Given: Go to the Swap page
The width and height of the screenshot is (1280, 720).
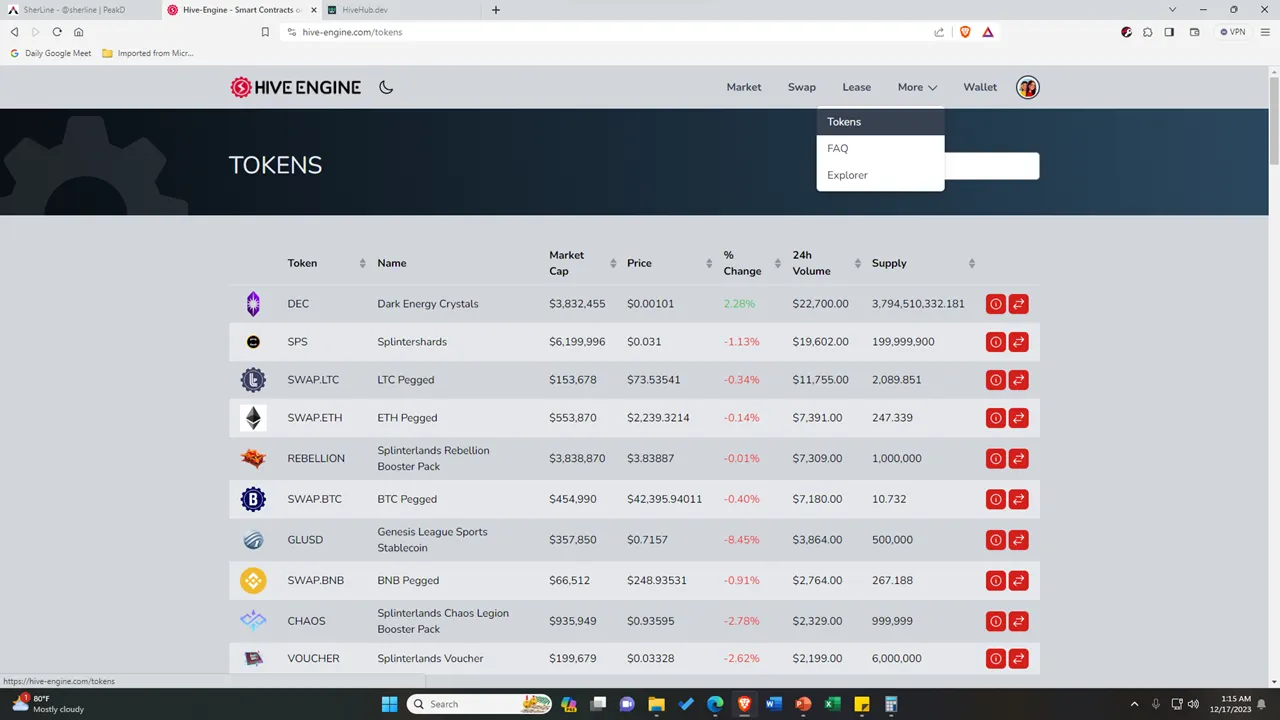Looking at the screenshot, I should (802, 87).
